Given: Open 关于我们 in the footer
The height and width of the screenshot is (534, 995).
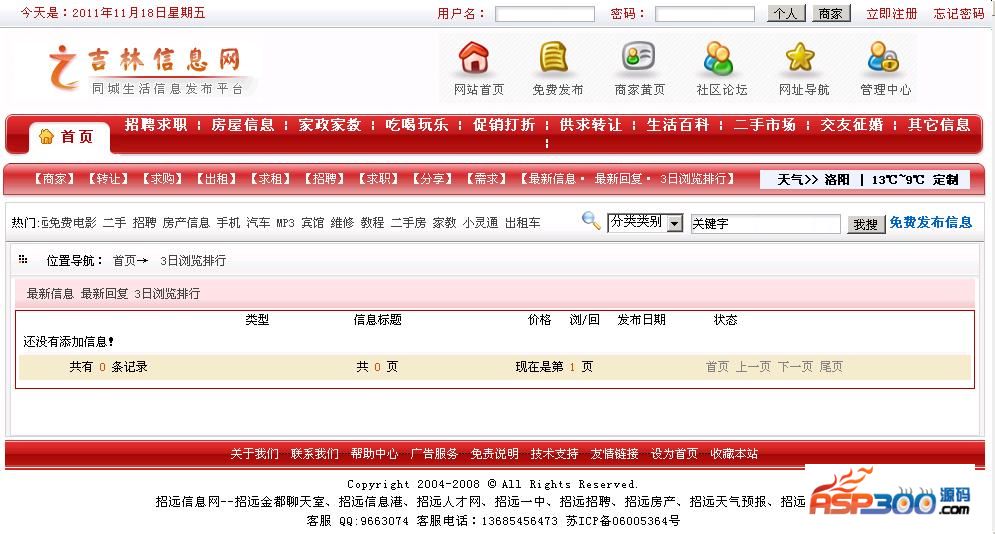Looking at the screenshot, I should (254, 453).
